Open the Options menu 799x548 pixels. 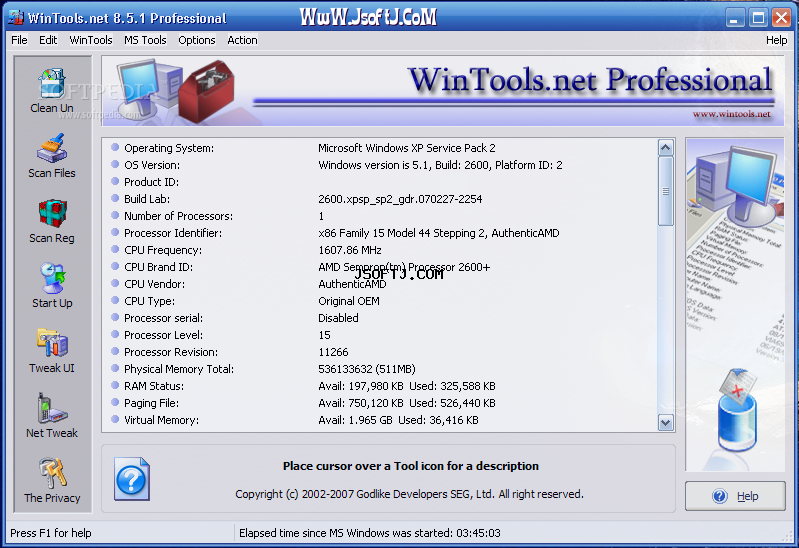[x=197, y=40]
